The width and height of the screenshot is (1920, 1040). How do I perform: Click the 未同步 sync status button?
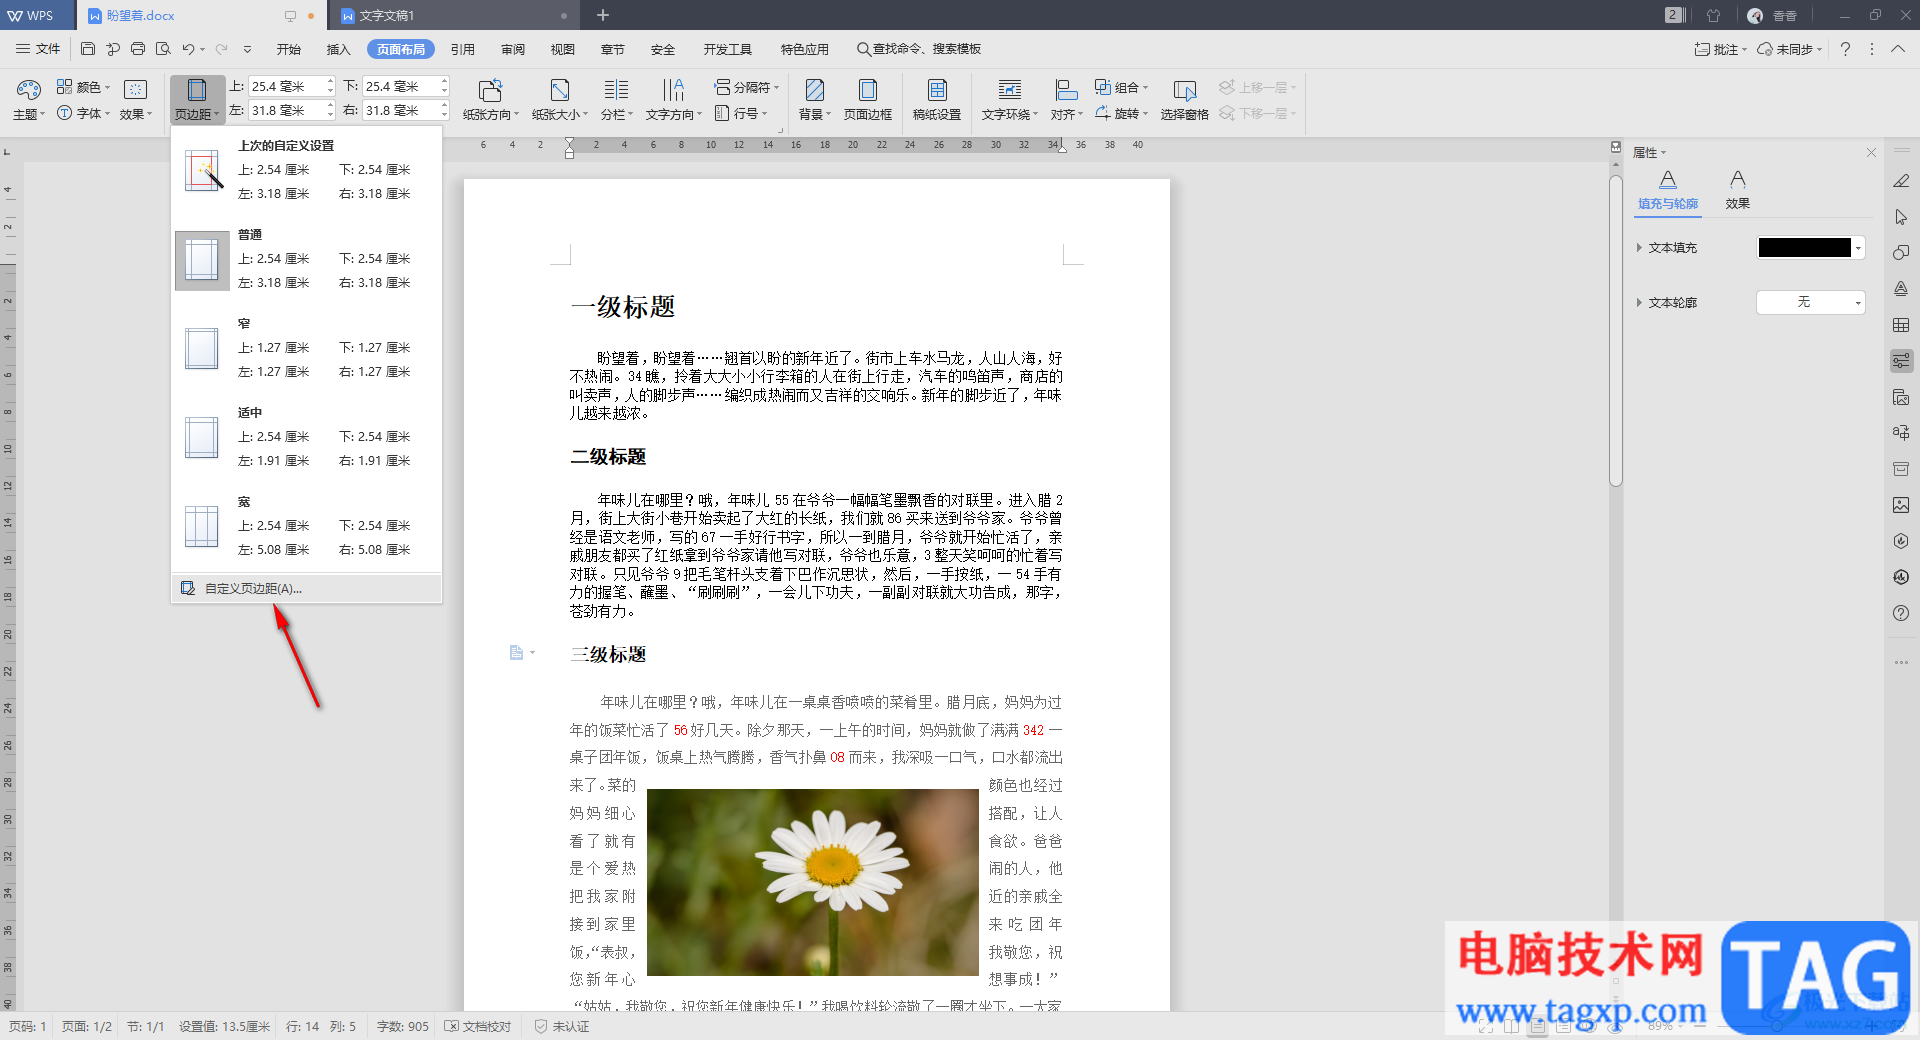1790,49
